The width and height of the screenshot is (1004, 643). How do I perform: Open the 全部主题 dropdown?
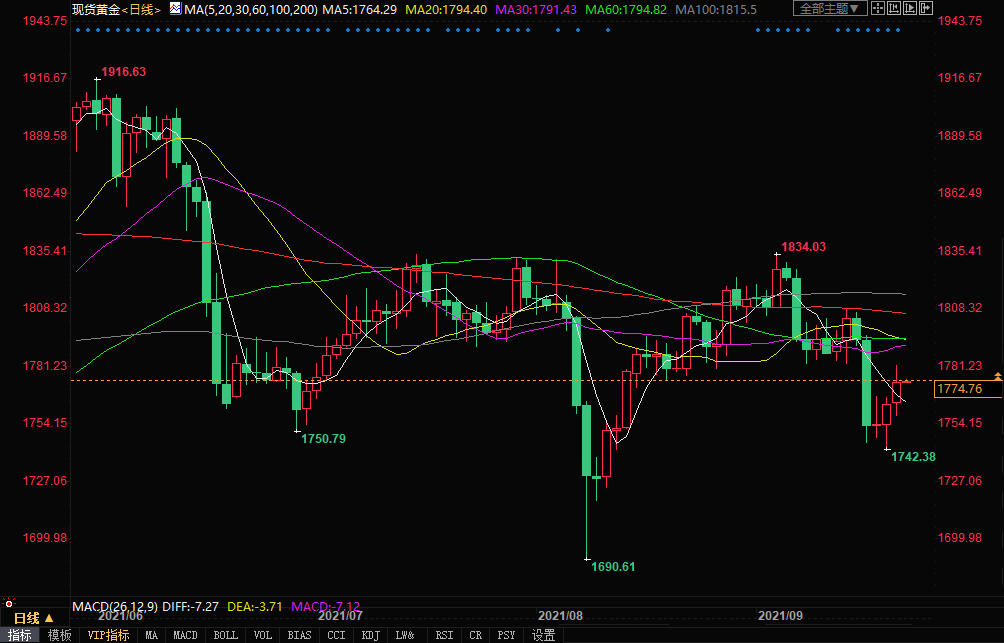pos(829,8)
